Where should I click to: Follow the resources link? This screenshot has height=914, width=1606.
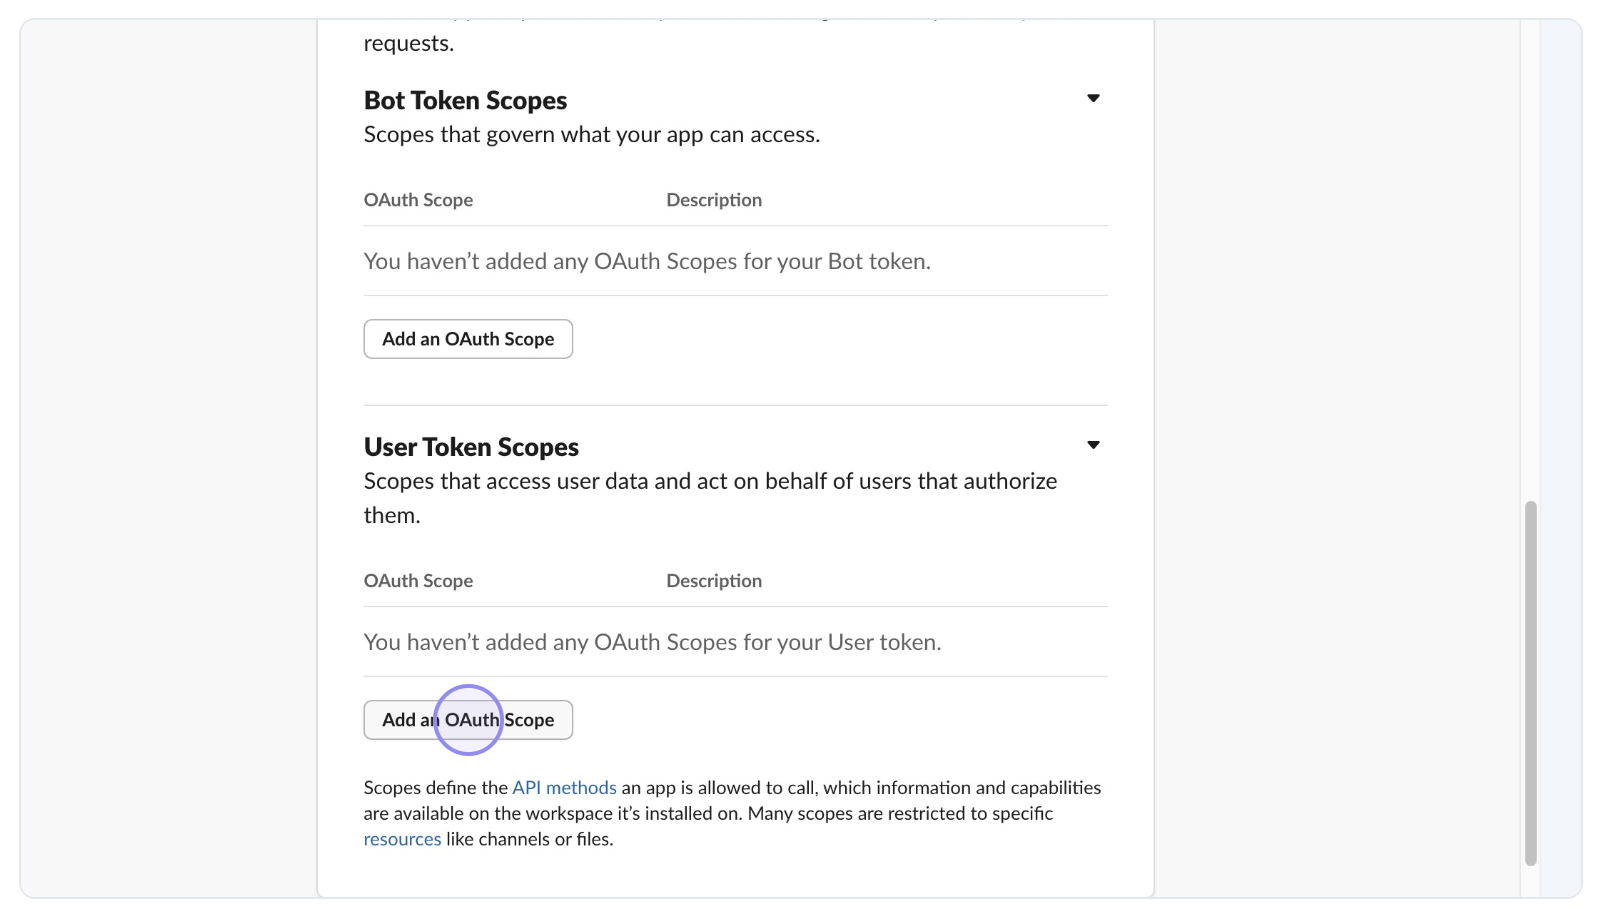(x=402, y=839)
